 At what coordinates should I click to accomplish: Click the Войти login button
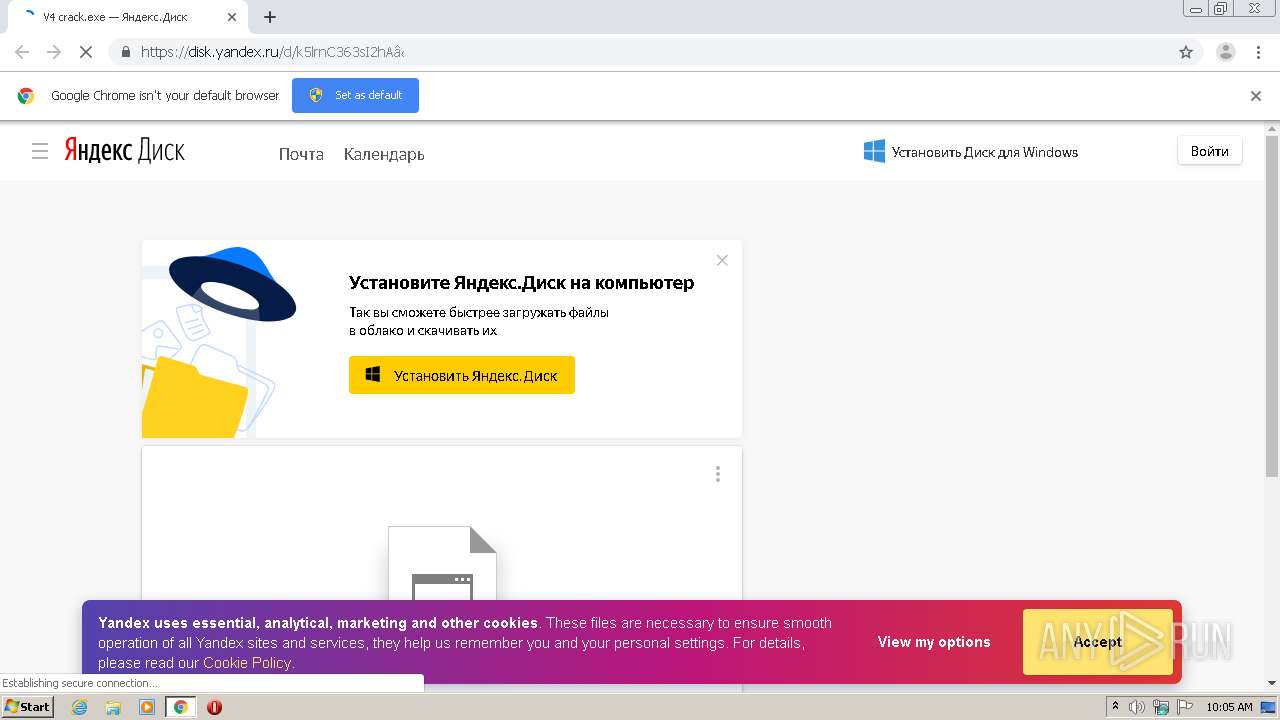(1209, 151)
